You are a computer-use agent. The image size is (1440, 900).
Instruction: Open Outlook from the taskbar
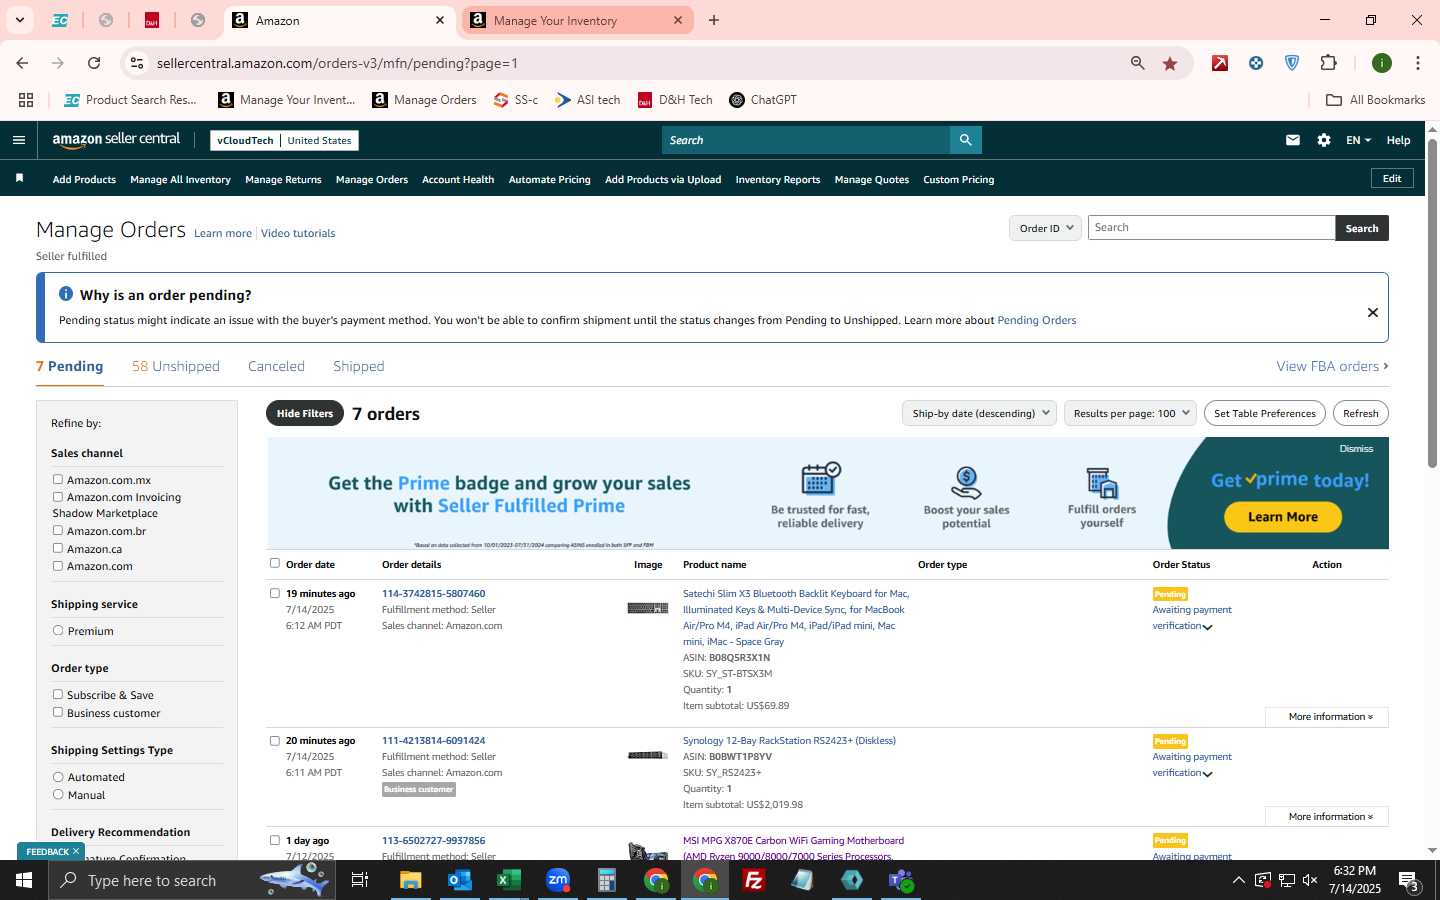click(x=459, y=880)
